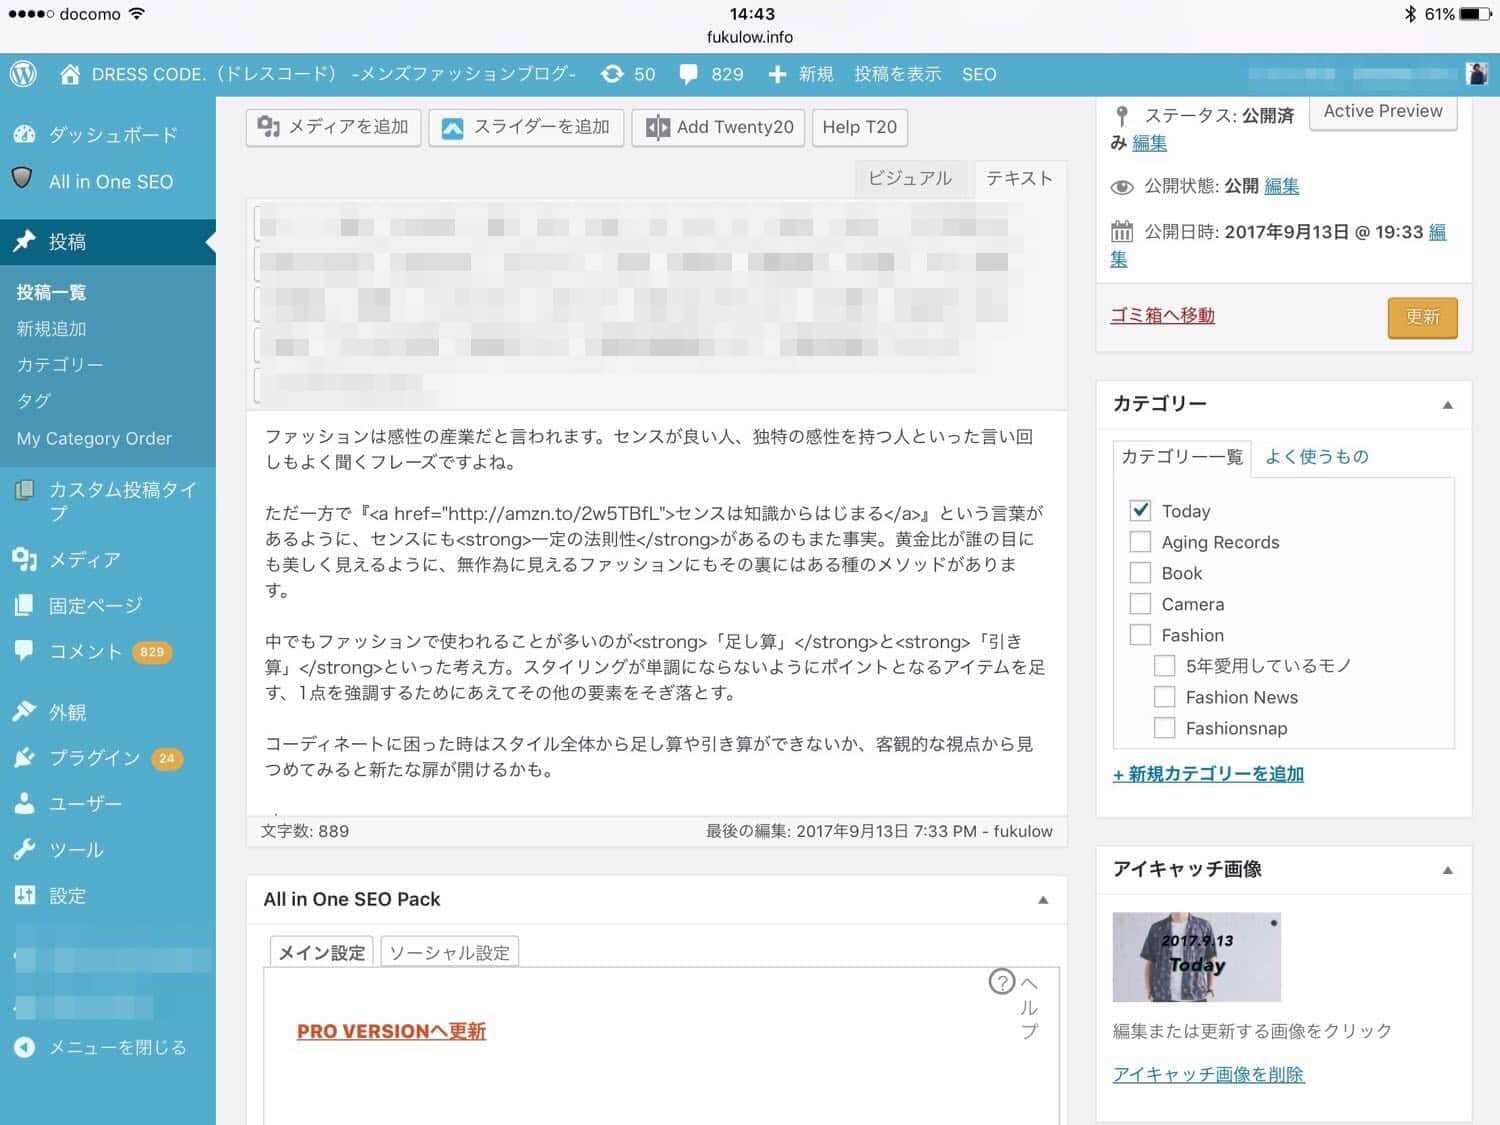
Task: Collapse the All in One SEO Pack box
Action: tap(1043, 900)
